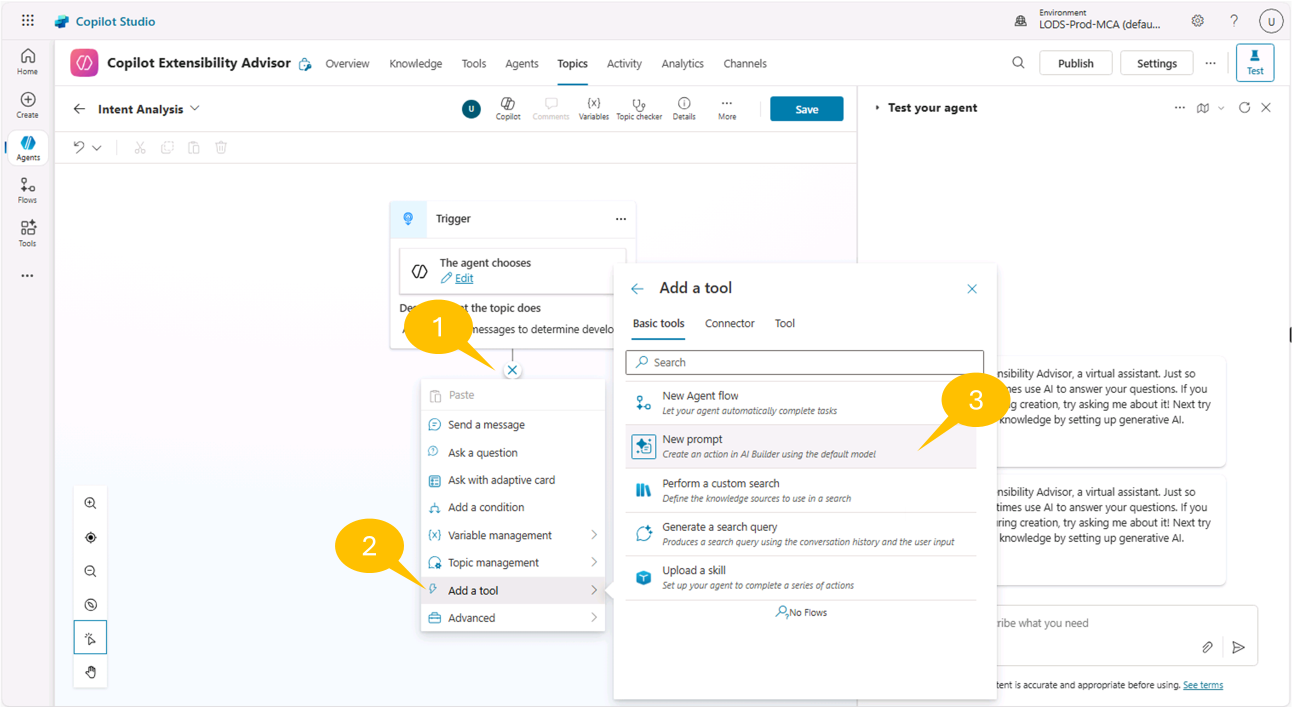Go back using arrow beside Intent Analysis

tap(79, 109)
